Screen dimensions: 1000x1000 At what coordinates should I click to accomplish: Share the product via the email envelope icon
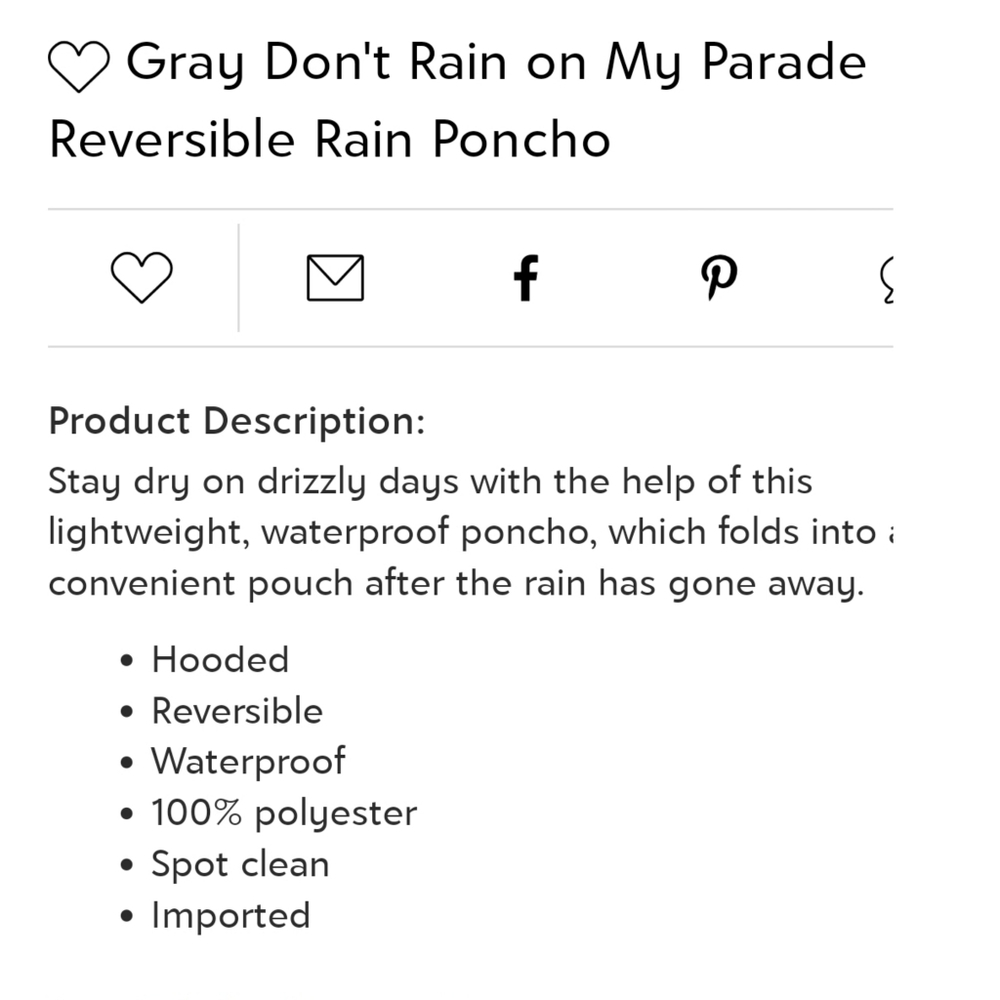point(335,277)
